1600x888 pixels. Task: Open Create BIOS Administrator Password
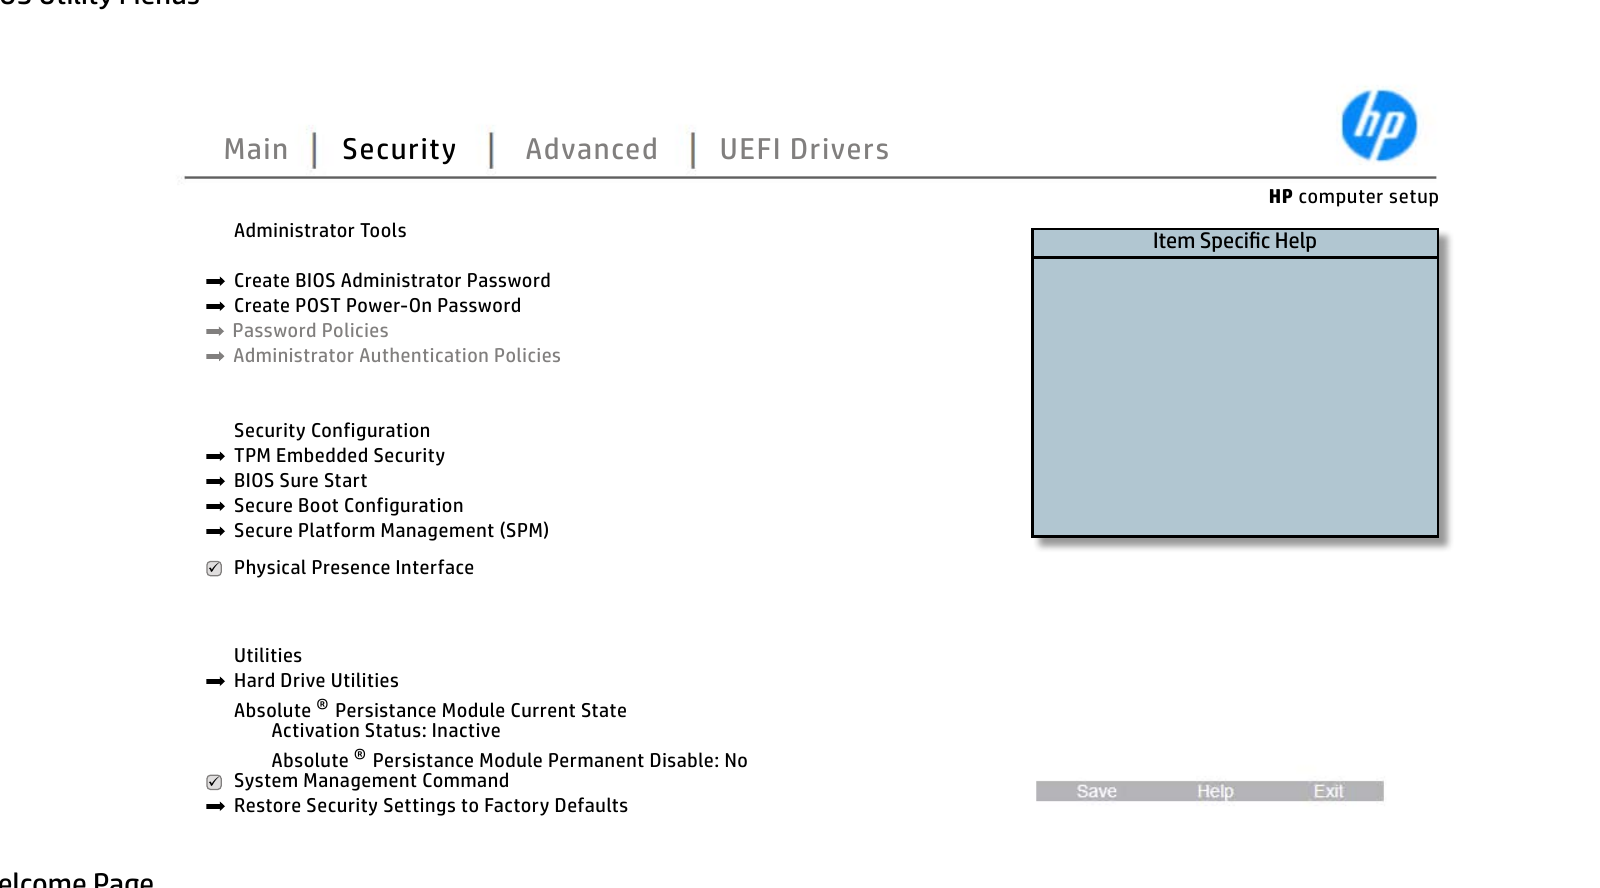click(x=392, y=281)
